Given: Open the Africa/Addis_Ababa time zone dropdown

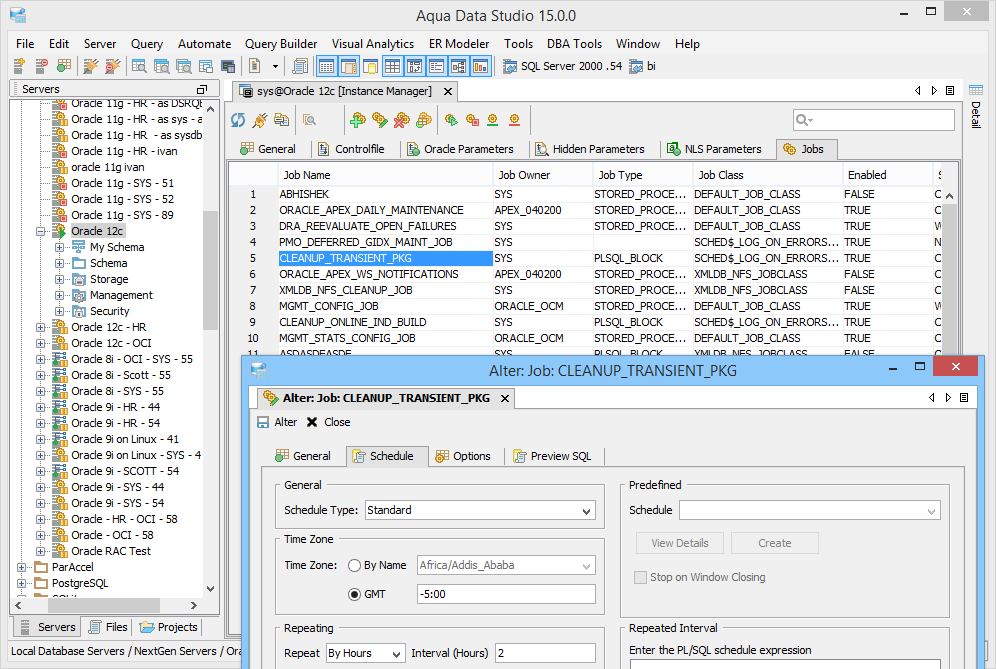Looking at the screenshot, I should coord(586,565).
